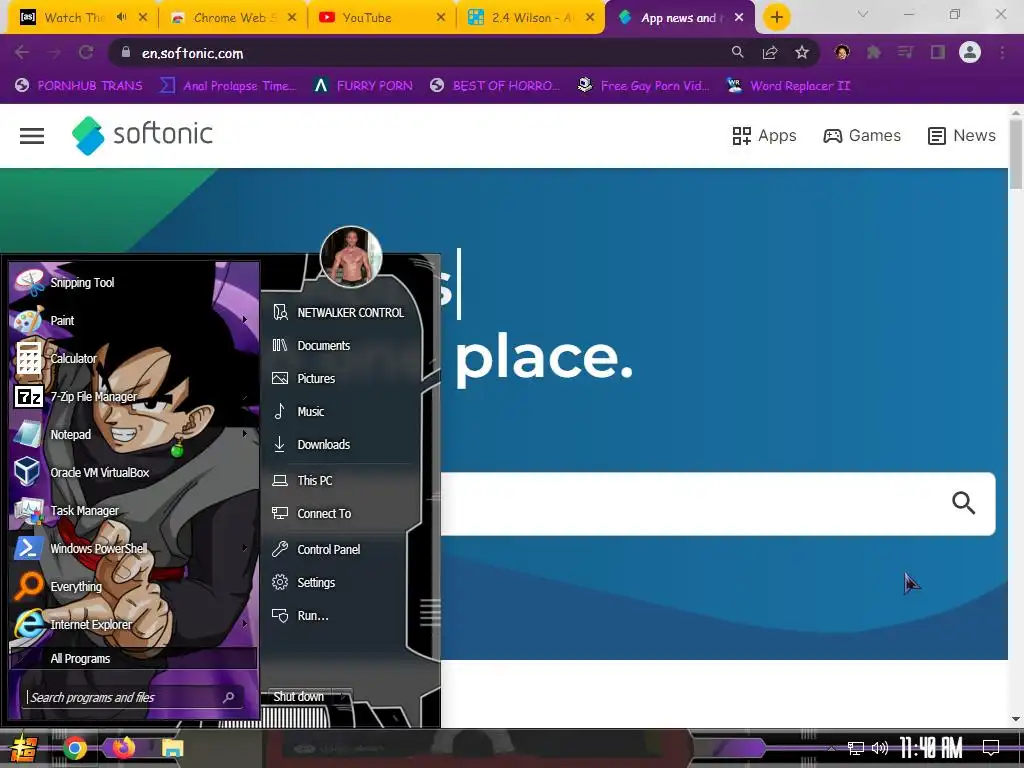
Task: Open the Chrome profile avatar
Action: (970, 52)
